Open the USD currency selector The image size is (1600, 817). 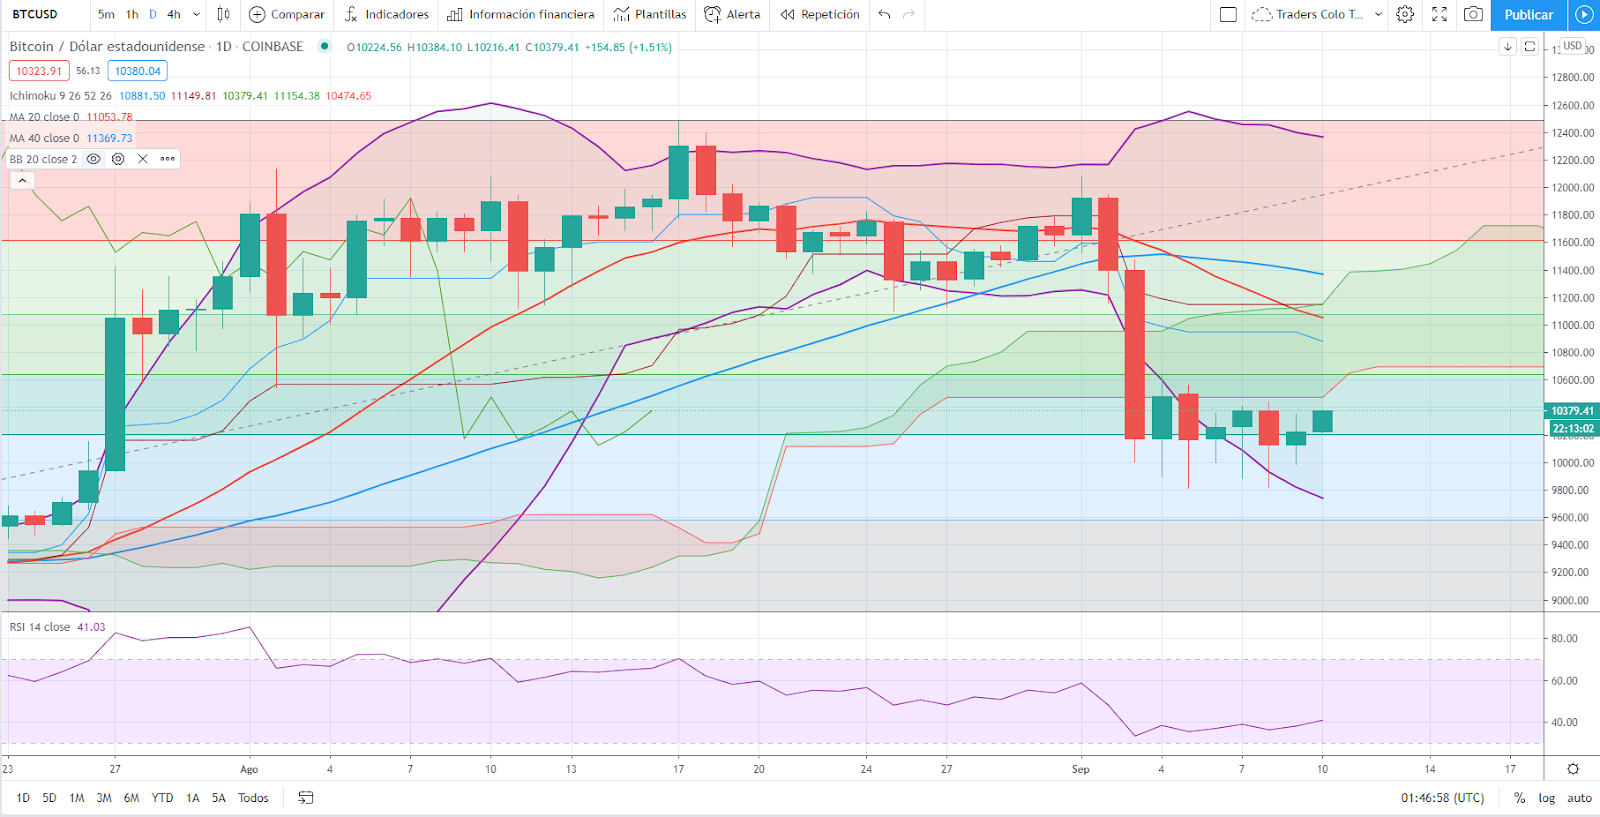click(1573, 46)
